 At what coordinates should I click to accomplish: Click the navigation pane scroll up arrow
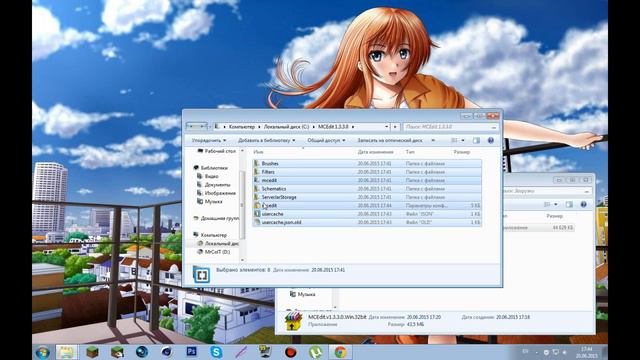[242, 151]
